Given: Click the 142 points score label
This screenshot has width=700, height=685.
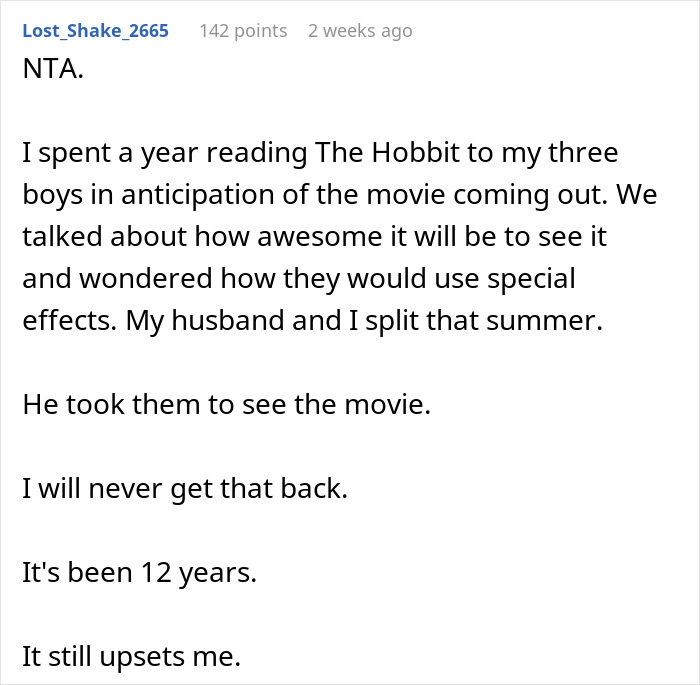Looking at the screenshot, I should click(x=243, y=31).
